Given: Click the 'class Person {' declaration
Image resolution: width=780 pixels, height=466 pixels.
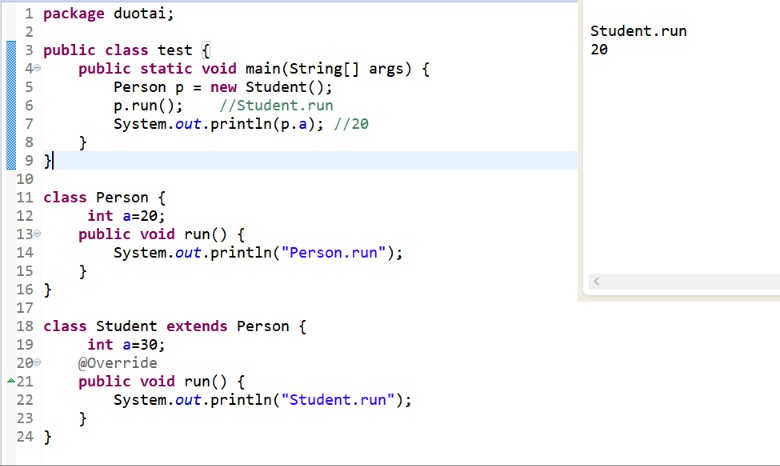Looking at the screenshot, I should (x=104, y=197).
